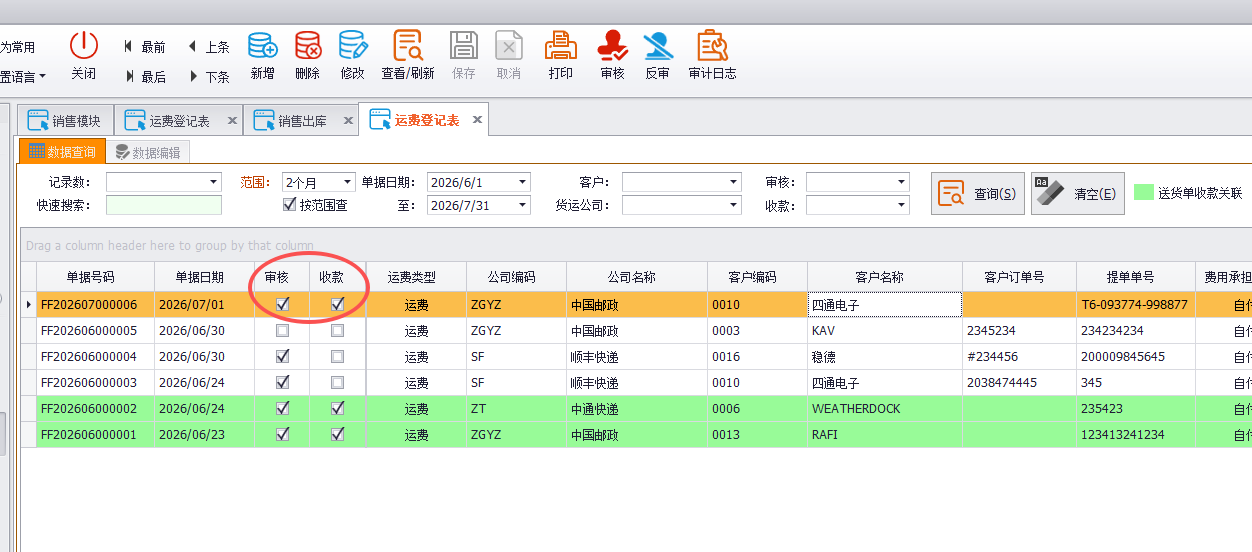Toggle 审核 checkbox for FF202607000006

point(283,304)
